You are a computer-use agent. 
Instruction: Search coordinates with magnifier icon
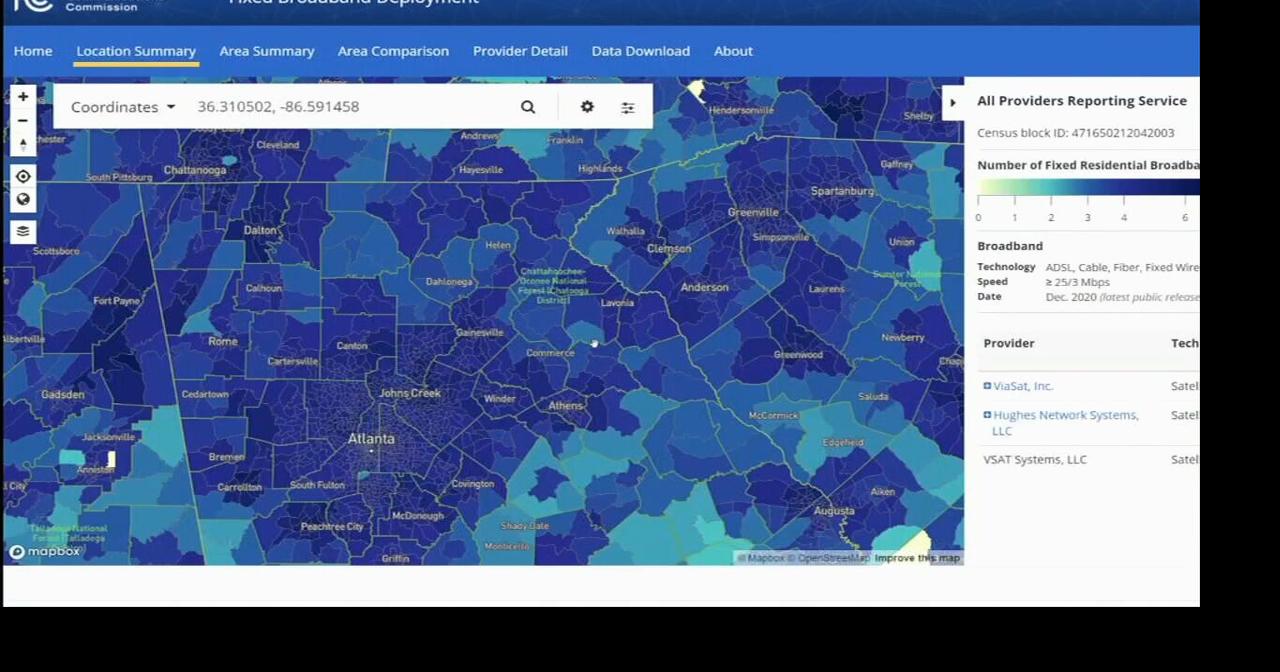tap(528, 107)
